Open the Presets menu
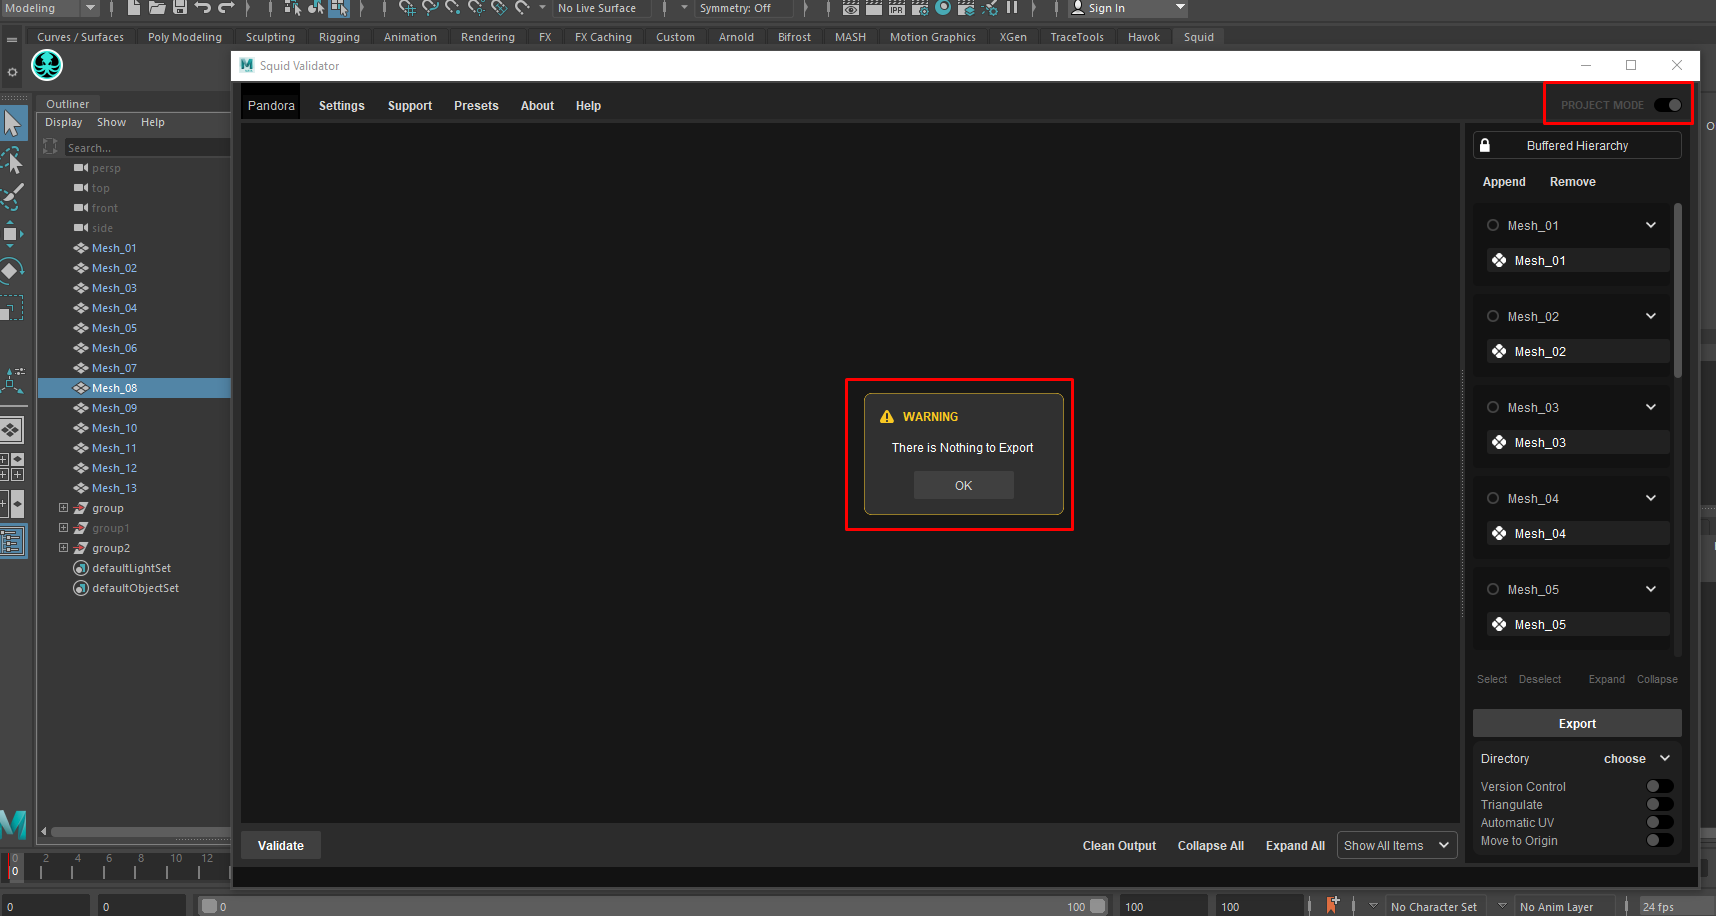 point(476,105)
